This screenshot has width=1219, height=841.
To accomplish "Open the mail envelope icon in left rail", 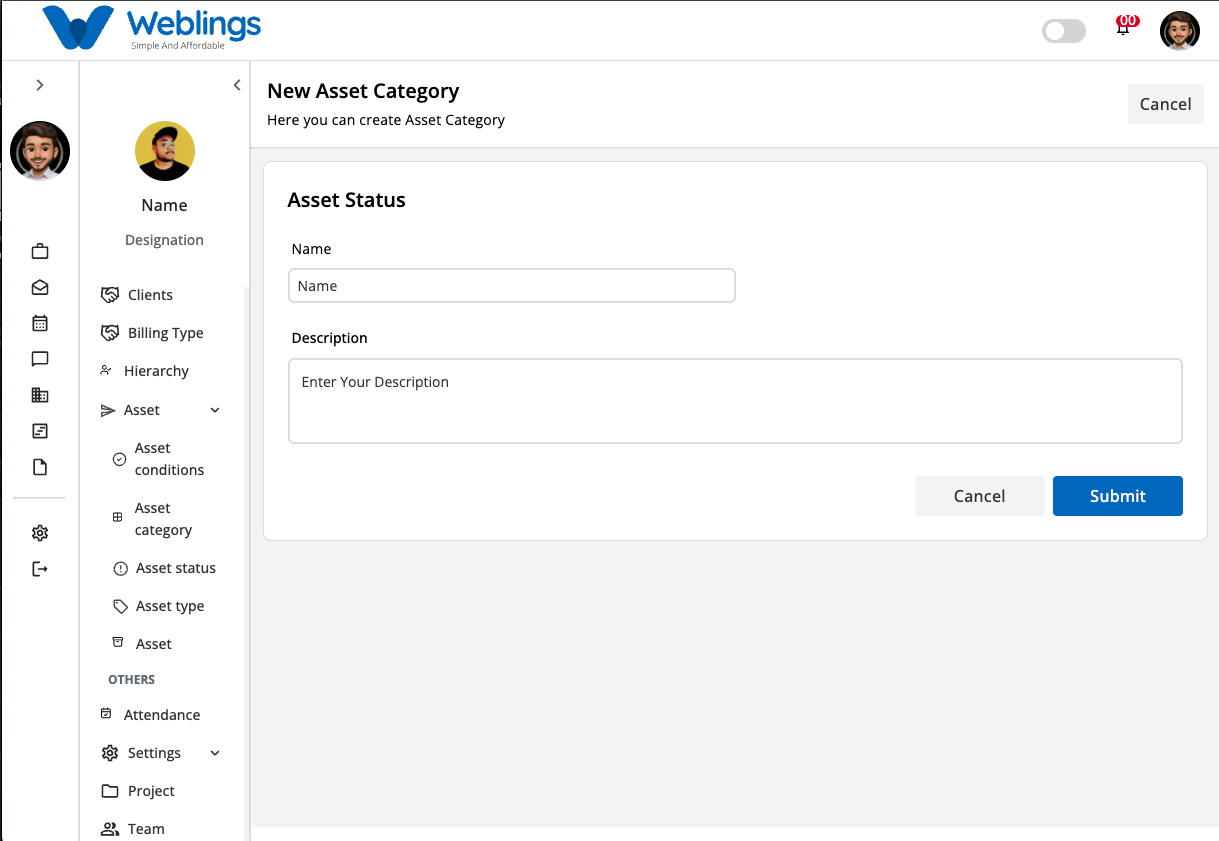I will (40, 287).
